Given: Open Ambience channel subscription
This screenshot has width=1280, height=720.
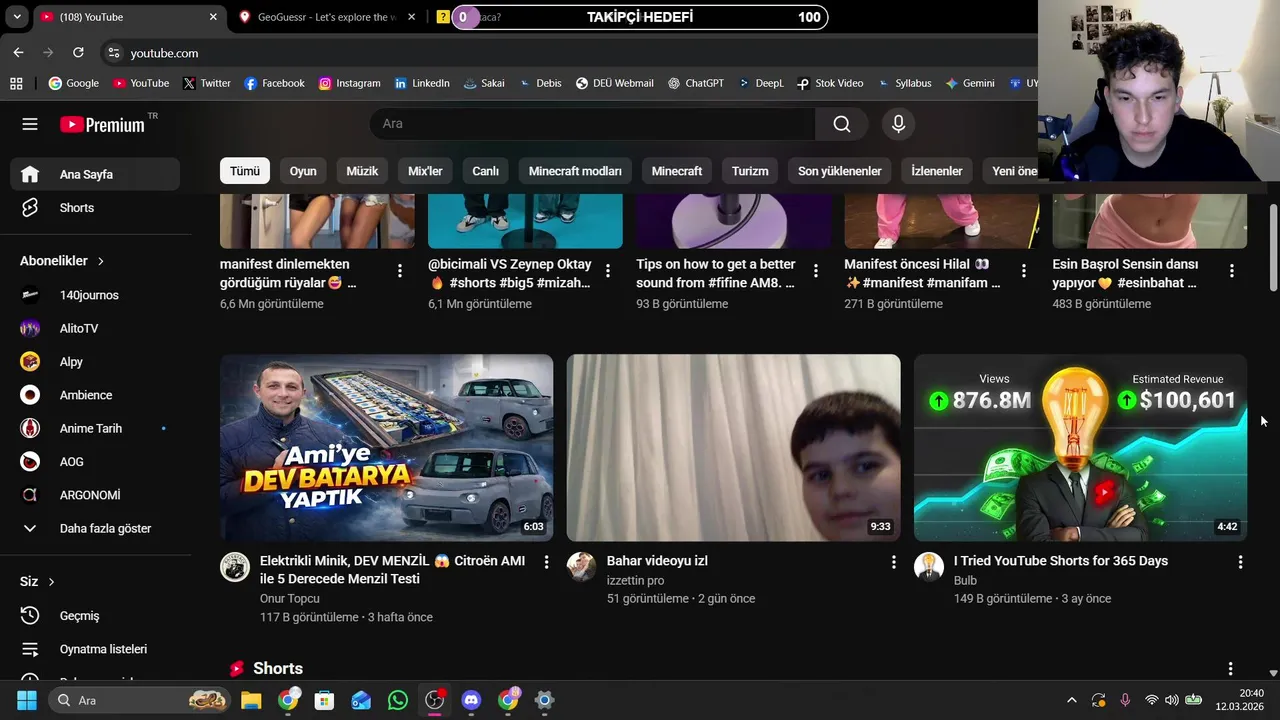Looking at the screenshot, I should (x=96, y=395).
